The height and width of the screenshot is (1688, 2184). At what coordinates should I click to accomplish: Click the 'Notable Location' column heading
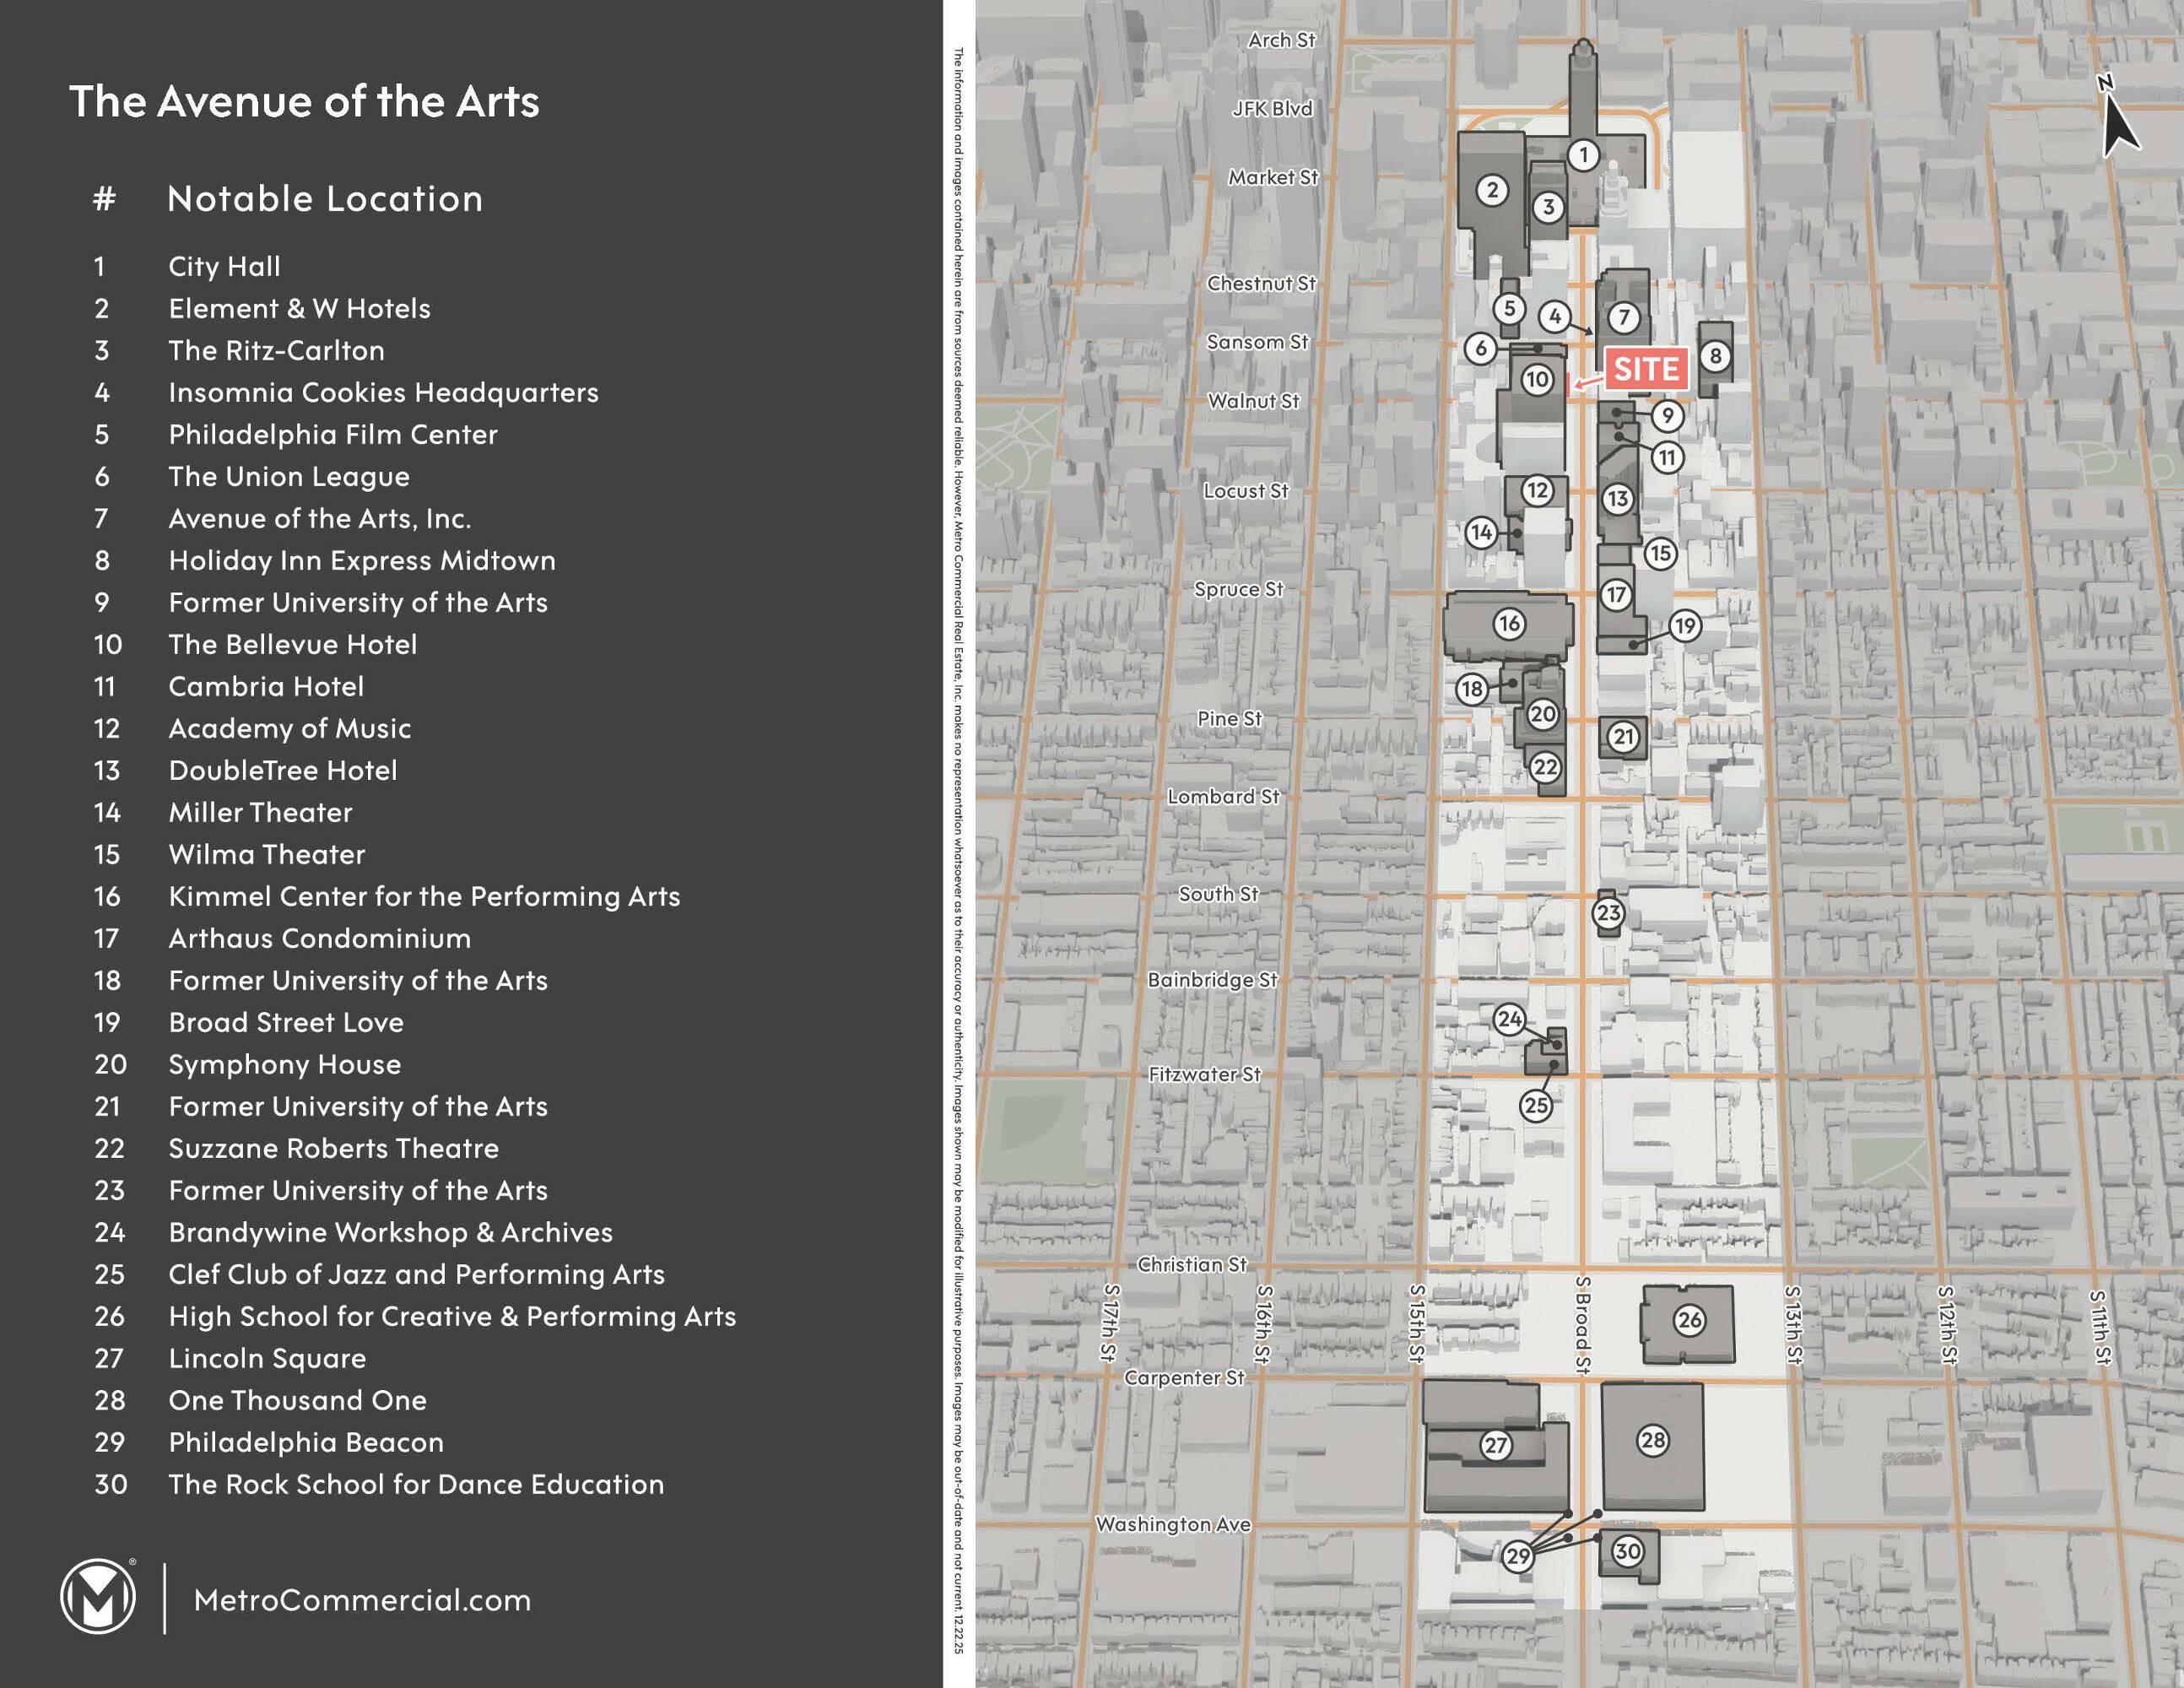[x=325, y=199]
